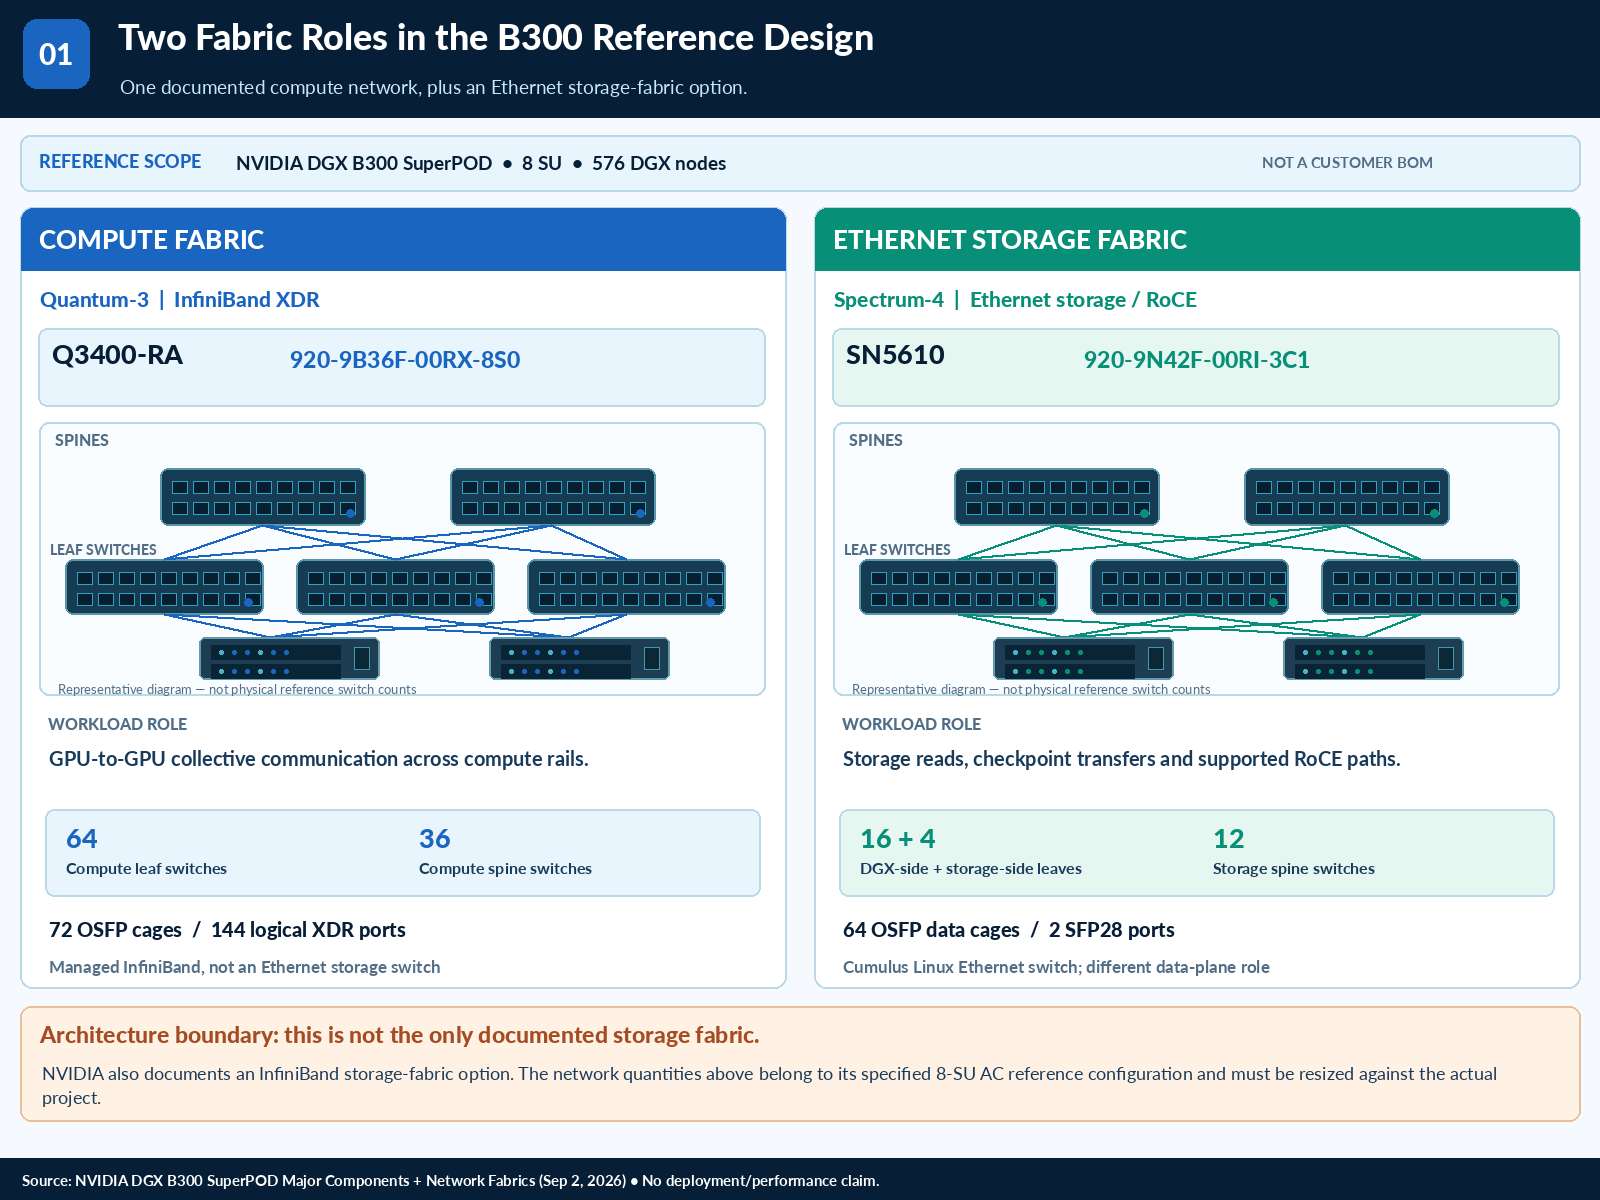1600x1200 pixels.
Task: Select the right spine switch in Compute Fabric diagram
Action: (553, 497)
